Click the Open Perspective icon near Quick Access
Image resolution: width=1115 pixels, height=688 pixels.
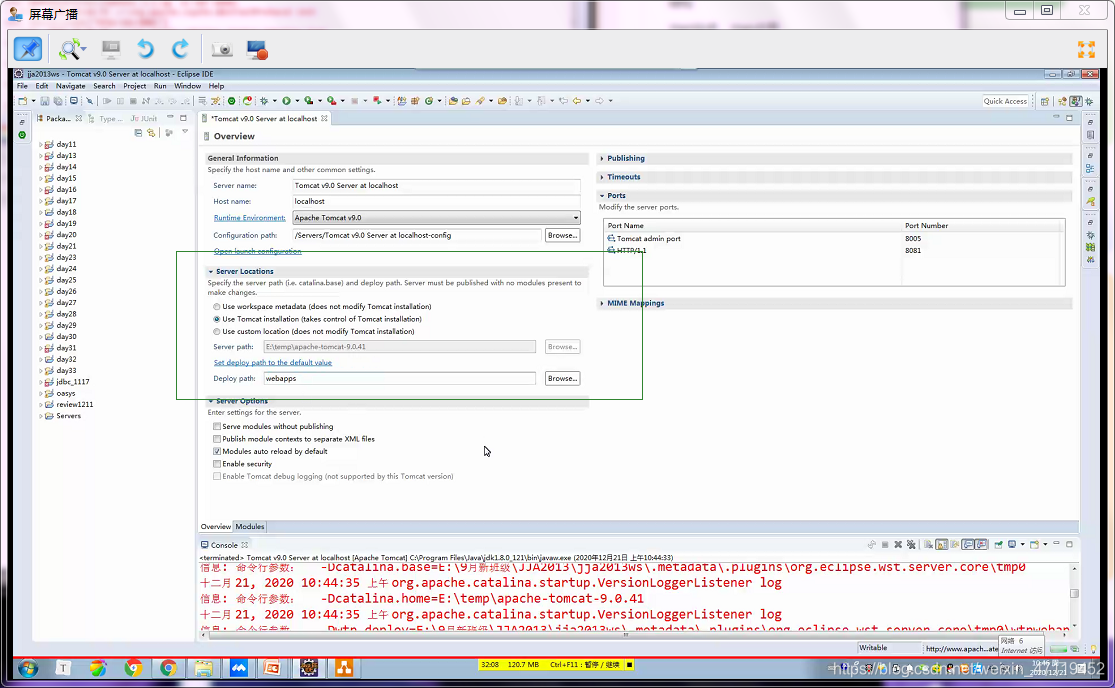1045,102
